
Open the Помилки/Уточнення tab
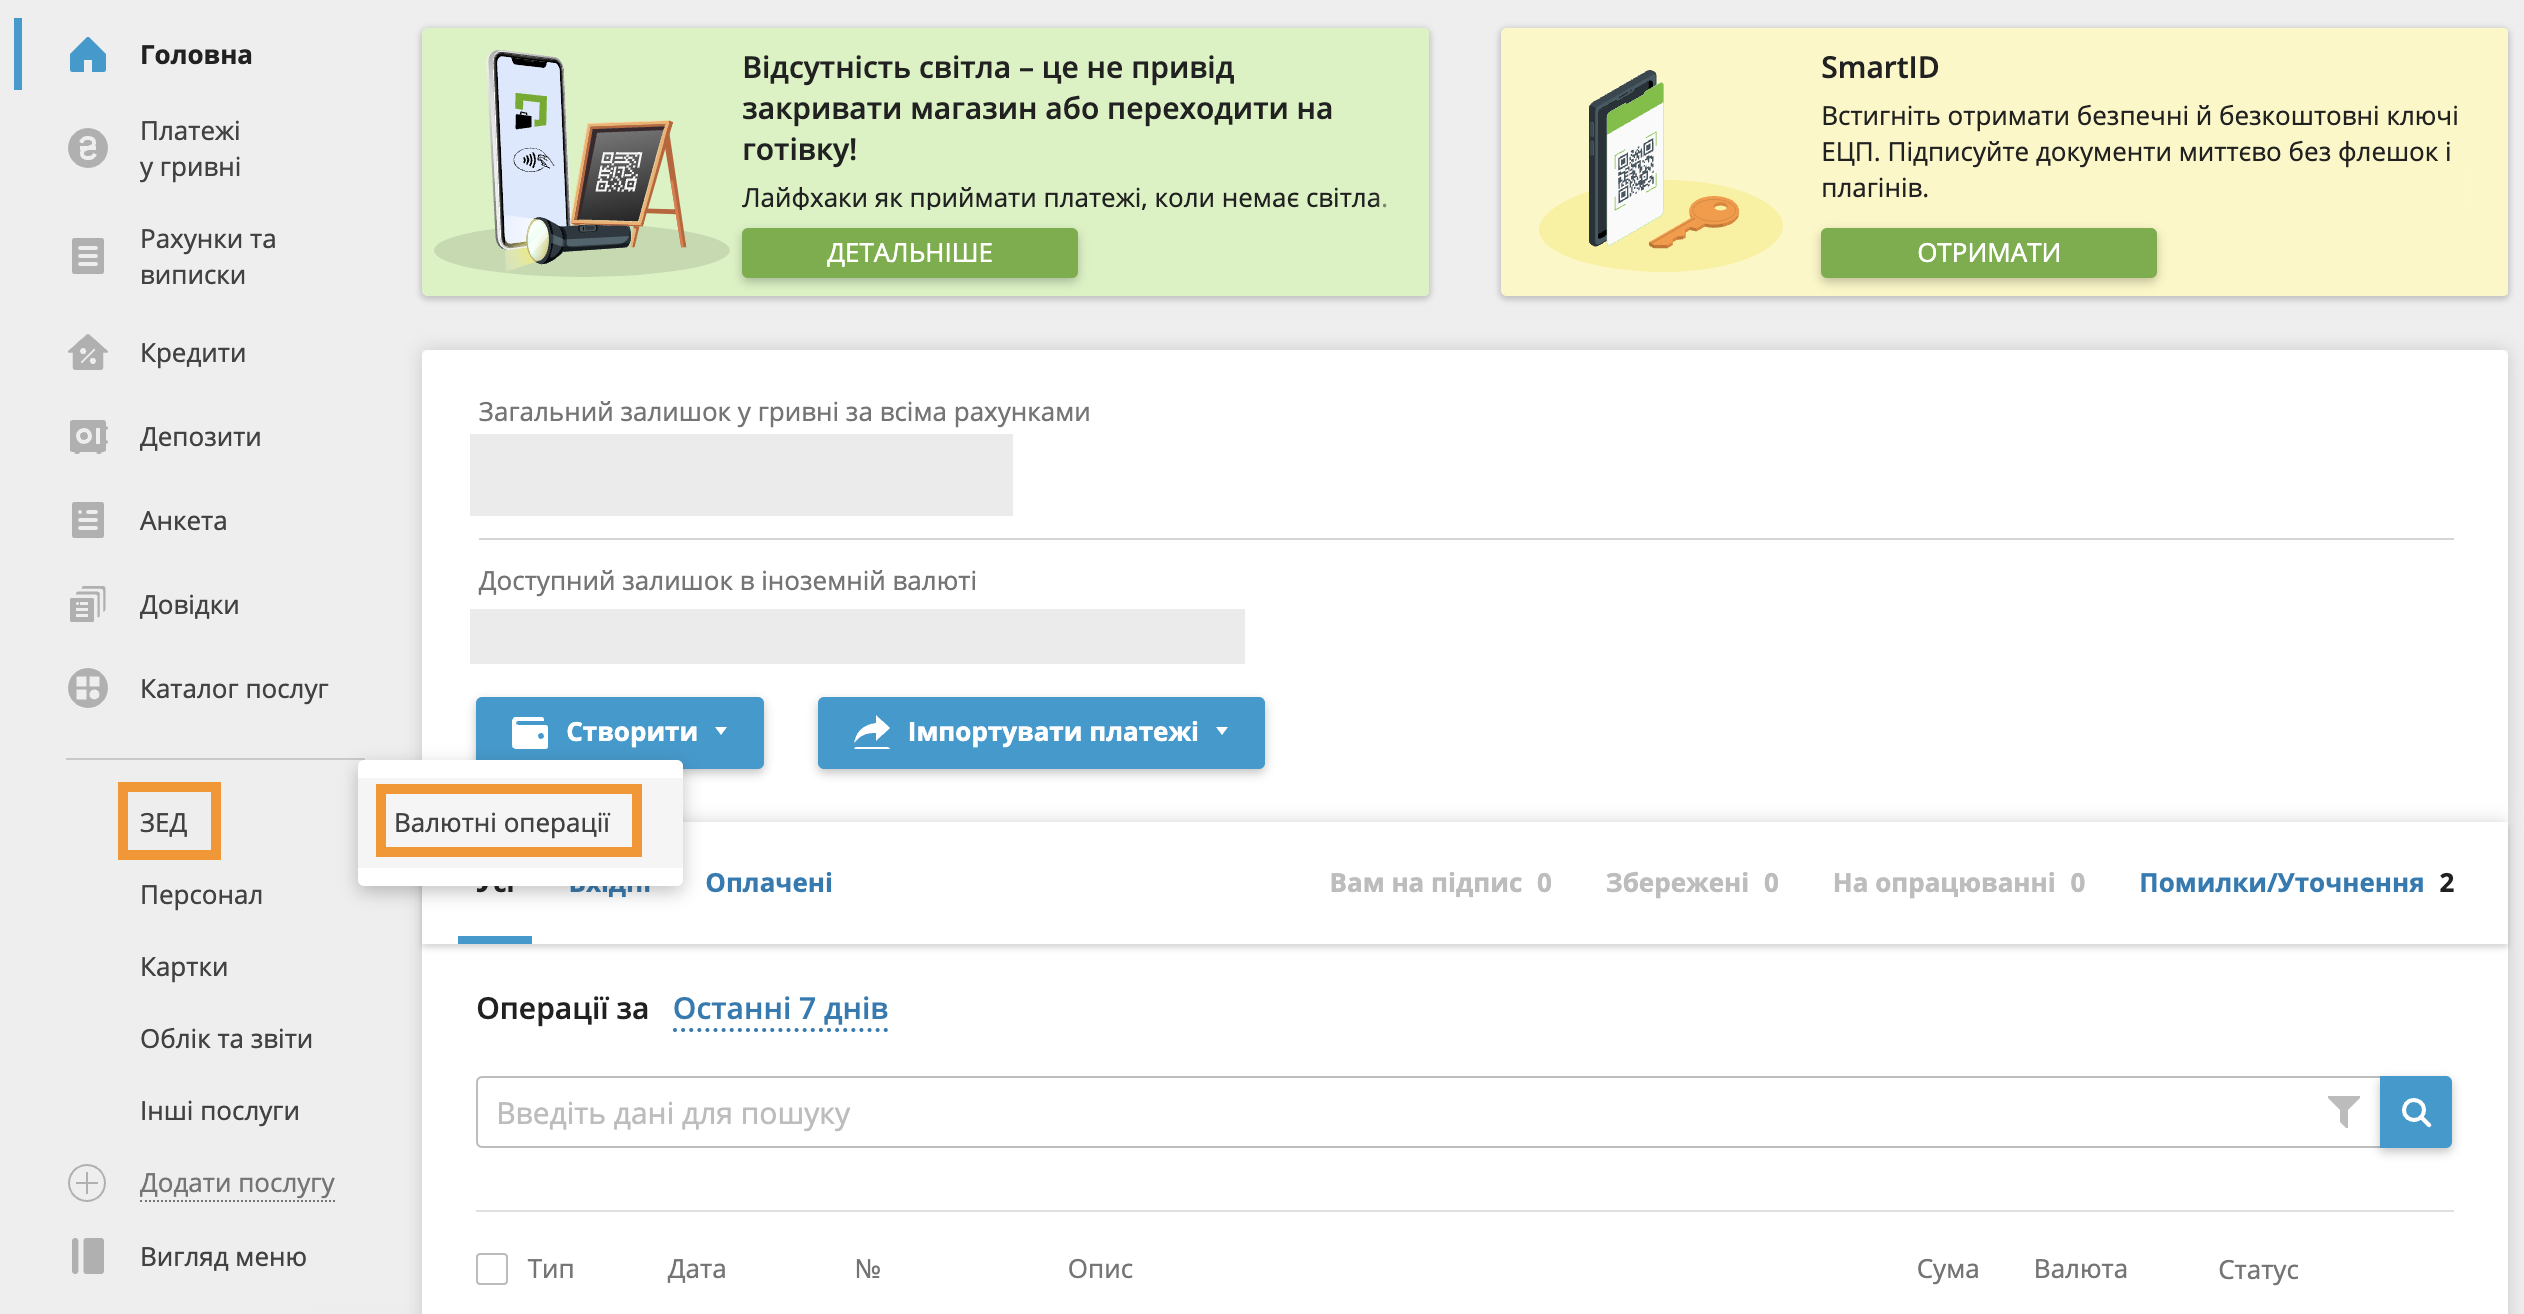(x=2281, y=883)
